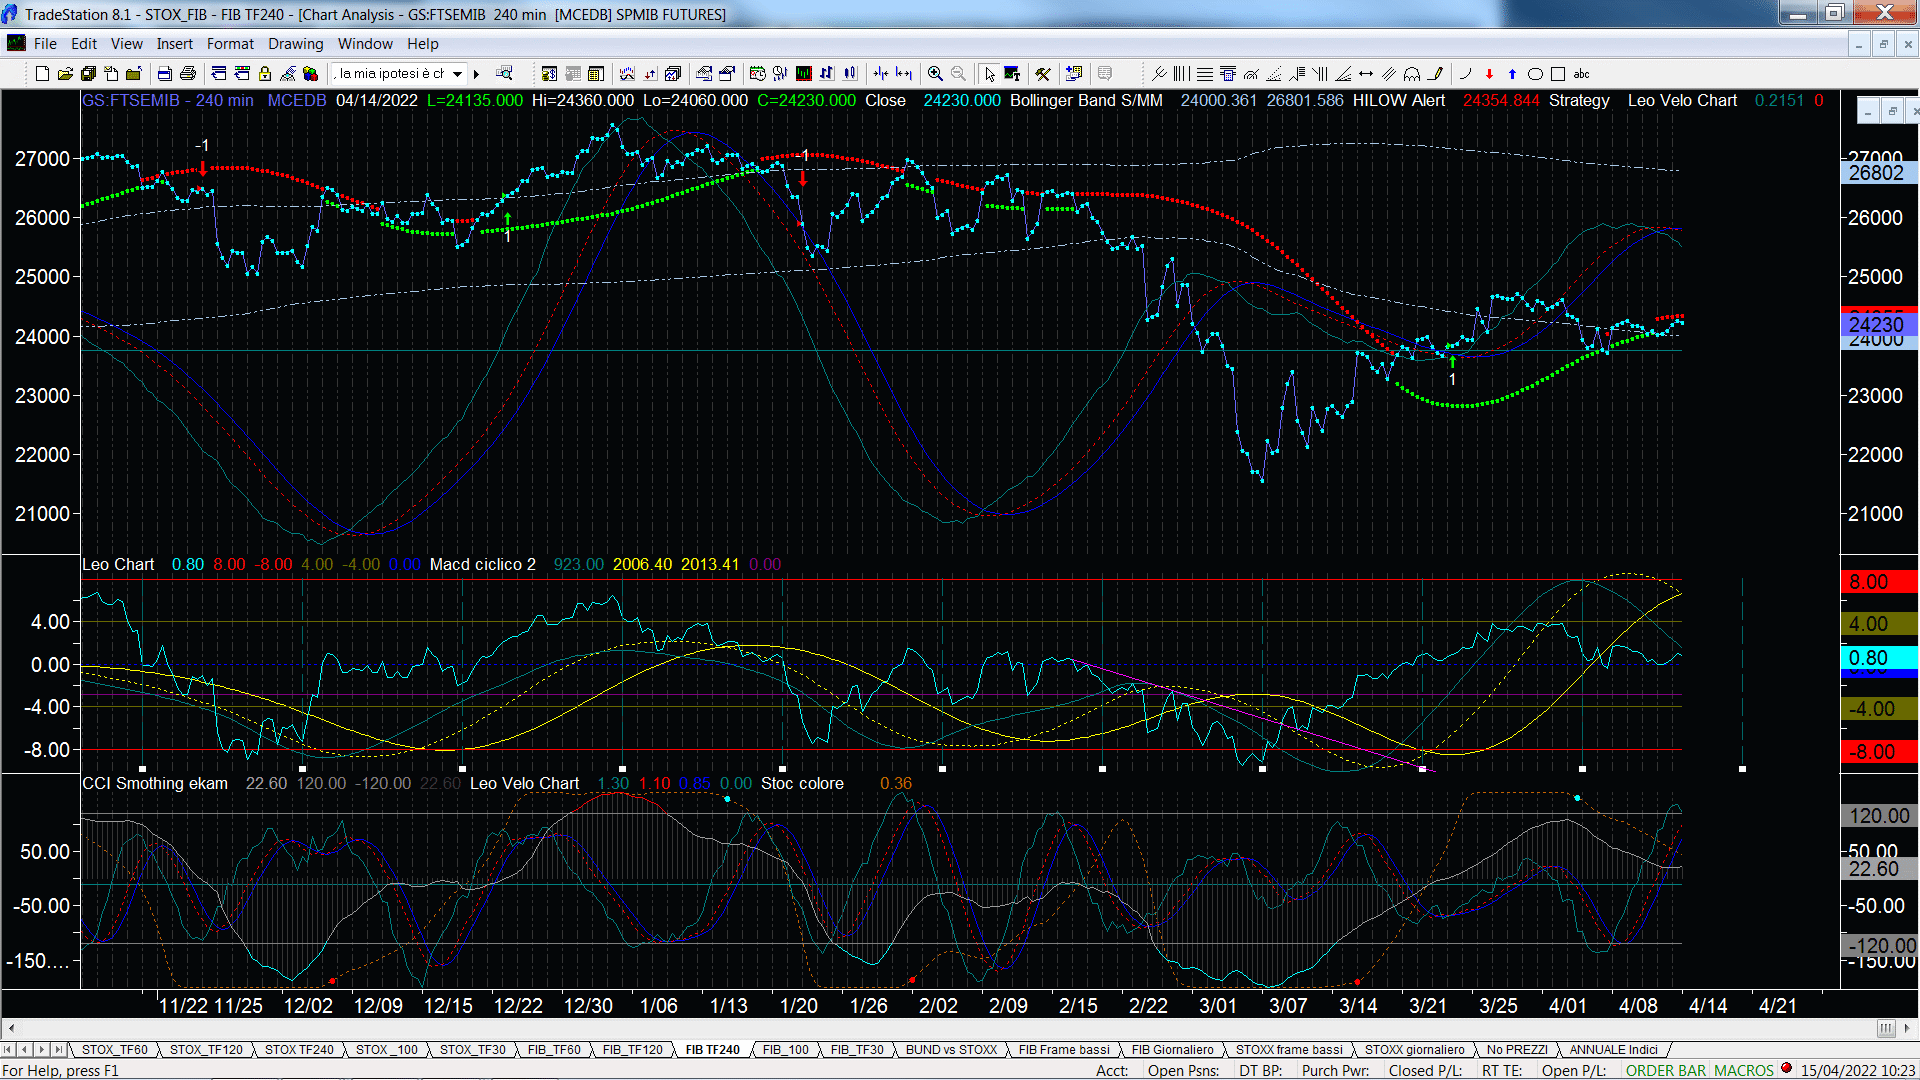Switch to the STOX TF240 tab
The width and height of the screenshot is (1920, 1080).
[299, 1049]
